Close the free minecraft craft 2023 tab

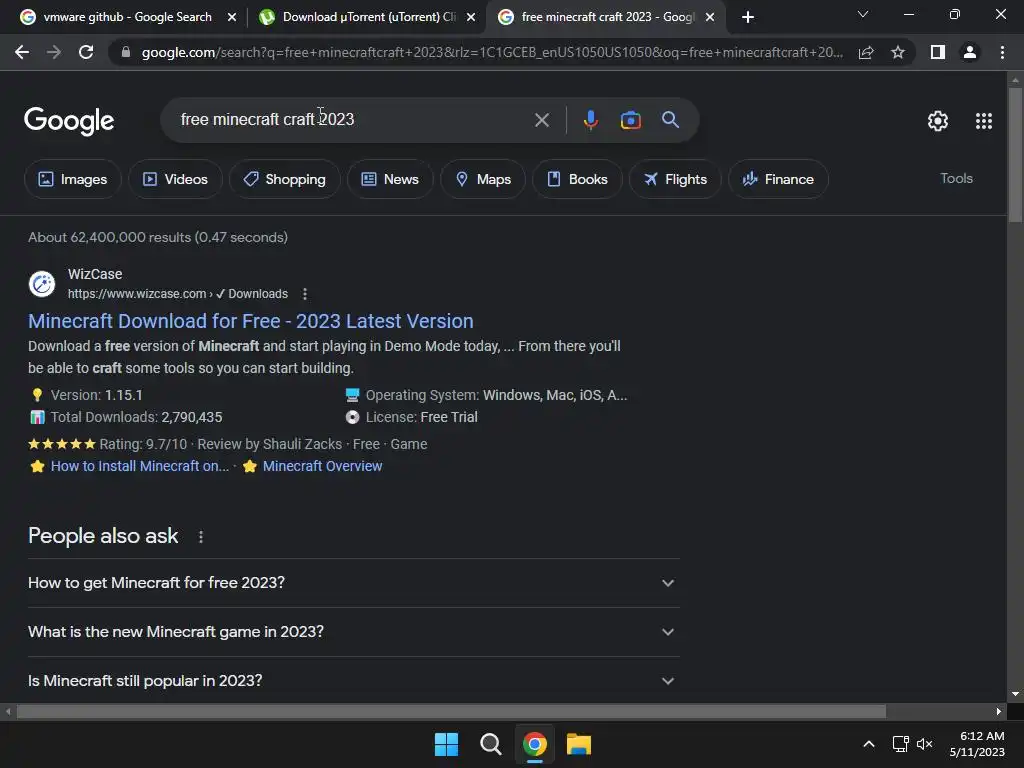coord(710,17)
